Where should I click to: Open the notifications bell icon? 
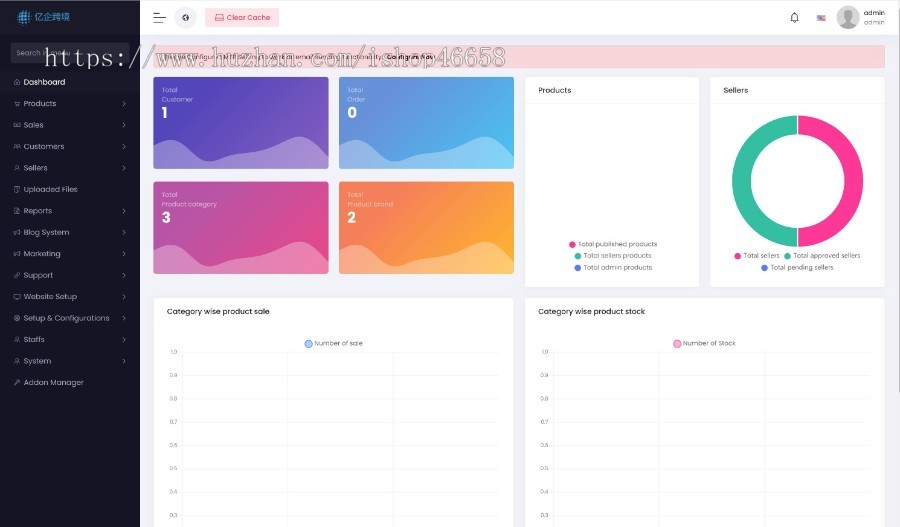coord(794,18)
